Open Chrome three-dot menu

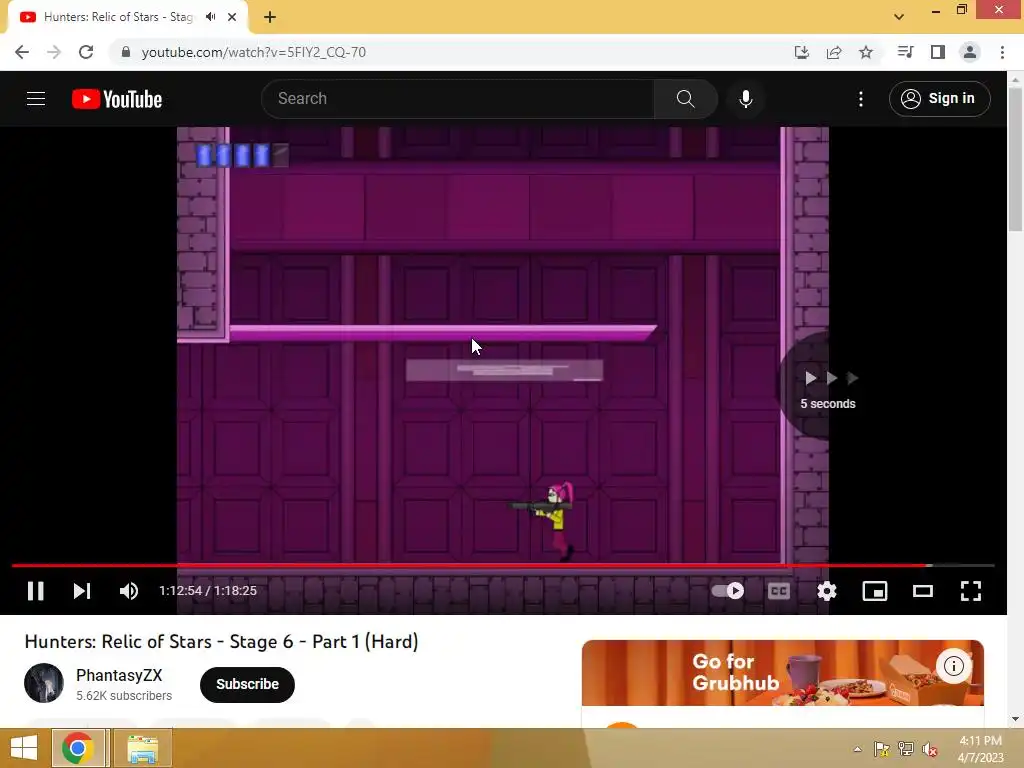coord(1002,52)
